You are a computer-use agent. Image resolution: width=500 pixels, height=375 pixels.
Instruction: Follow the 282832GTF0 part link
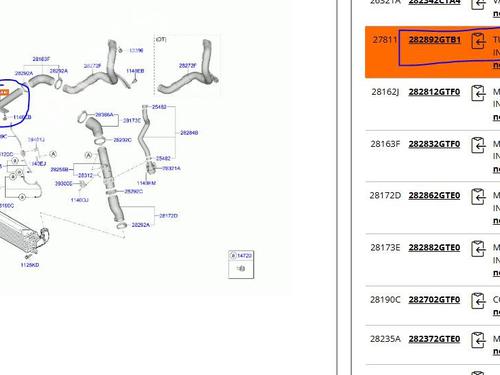(x=434, y=144)
